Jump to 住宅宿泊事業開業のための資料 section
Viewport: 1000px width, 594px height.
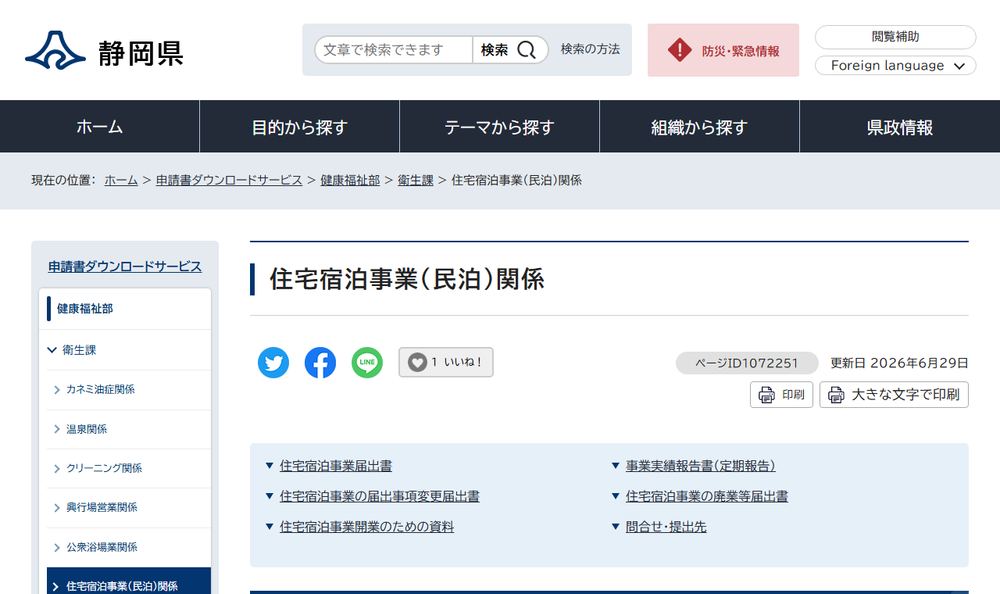point(367,527)
